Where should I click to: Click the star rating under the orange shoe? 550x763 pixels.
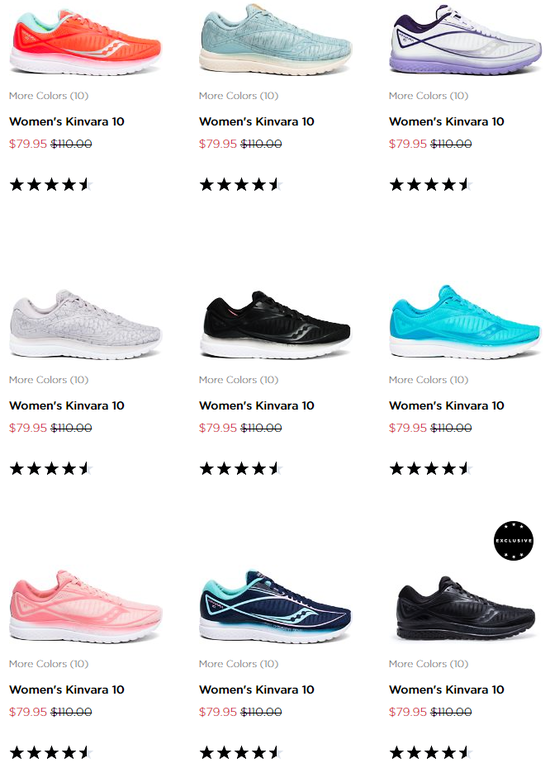click(51, 185)
